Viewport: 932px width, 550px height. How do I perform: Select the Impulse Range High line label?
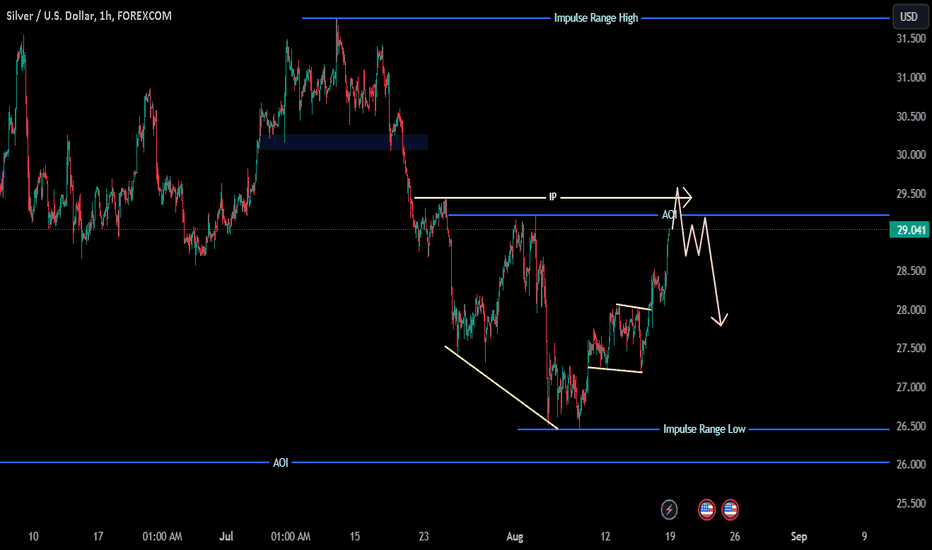coord(596,18)
